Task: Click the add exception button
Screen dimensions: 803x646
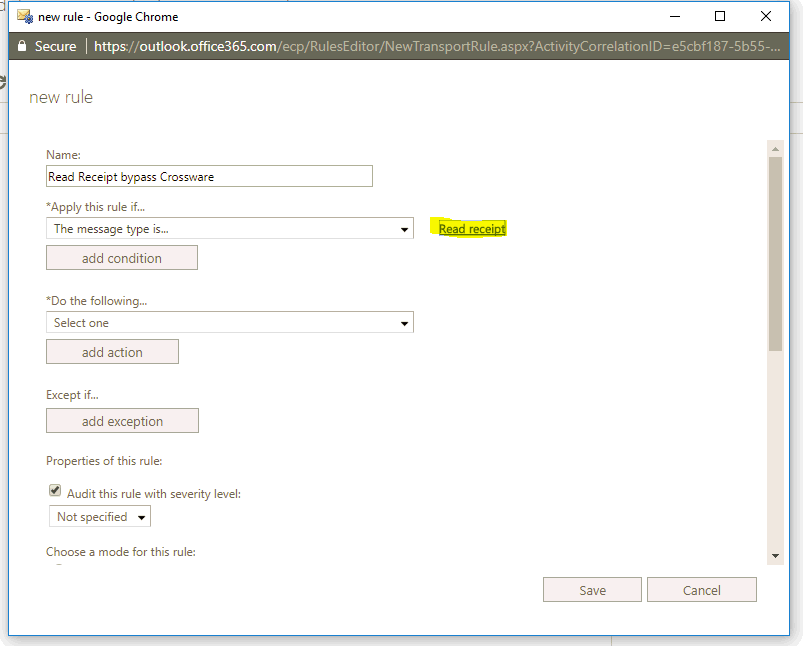Action: (122, 421)
